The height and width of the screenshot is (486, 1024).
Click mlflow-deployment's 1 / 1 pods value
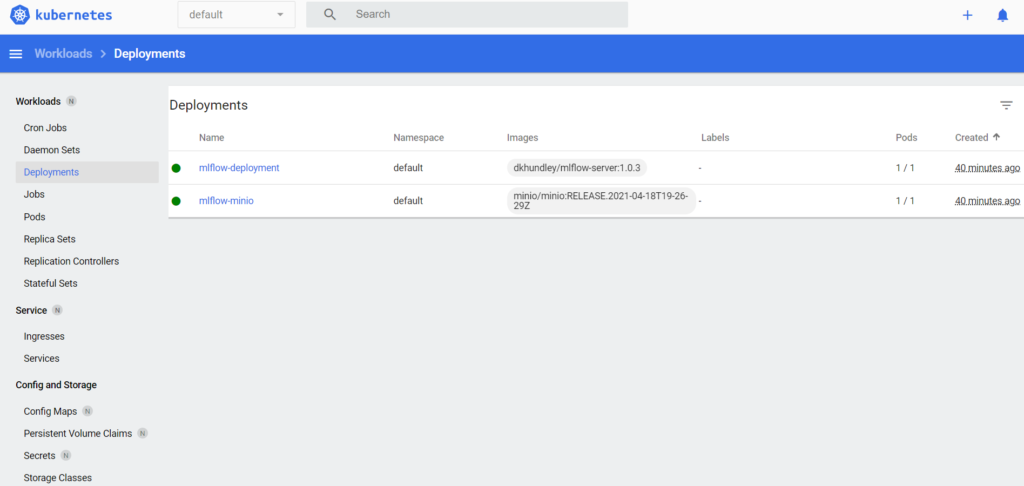tap(905, 168)
